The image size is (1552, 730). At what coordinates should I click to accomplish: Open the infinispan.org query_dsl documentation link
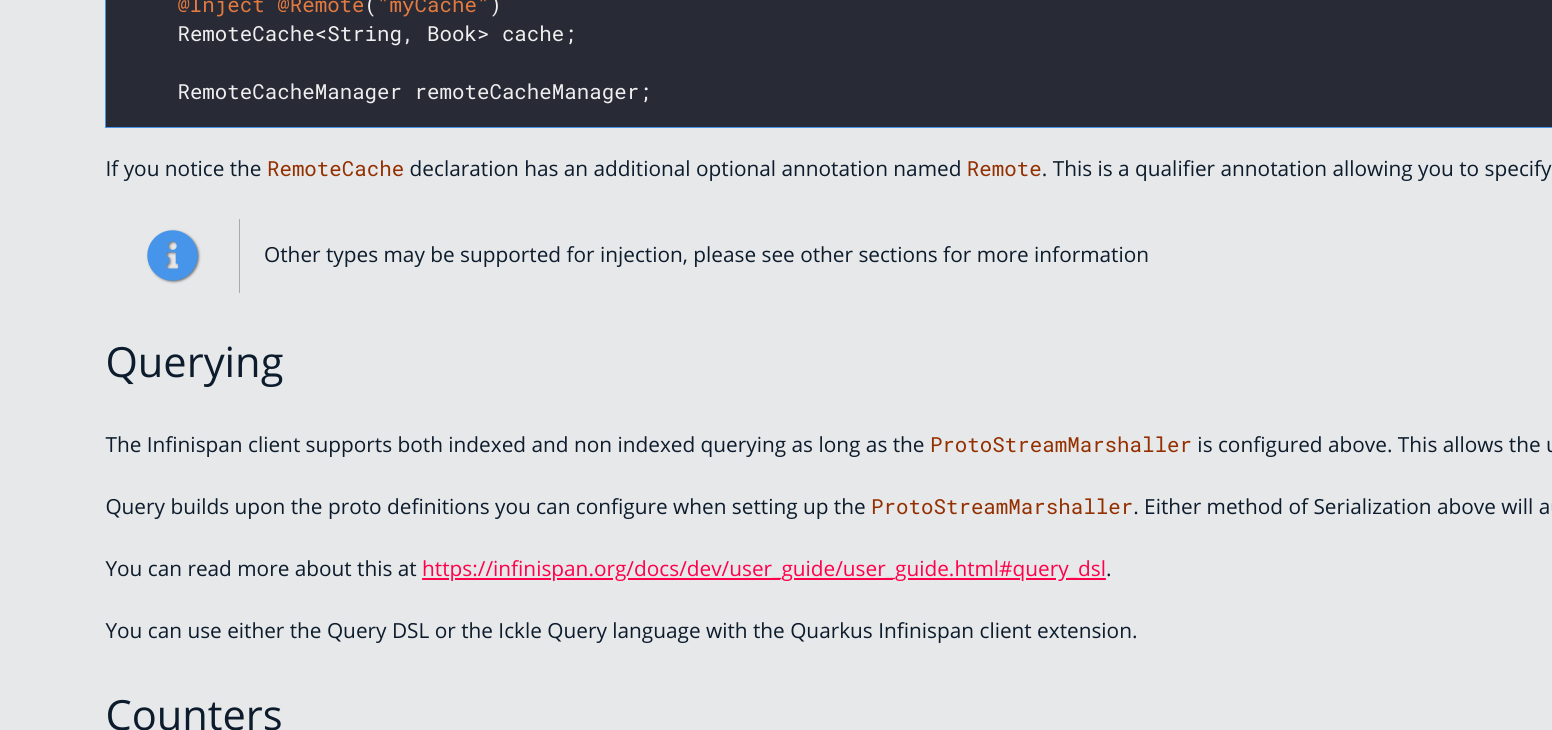[764, 569]
